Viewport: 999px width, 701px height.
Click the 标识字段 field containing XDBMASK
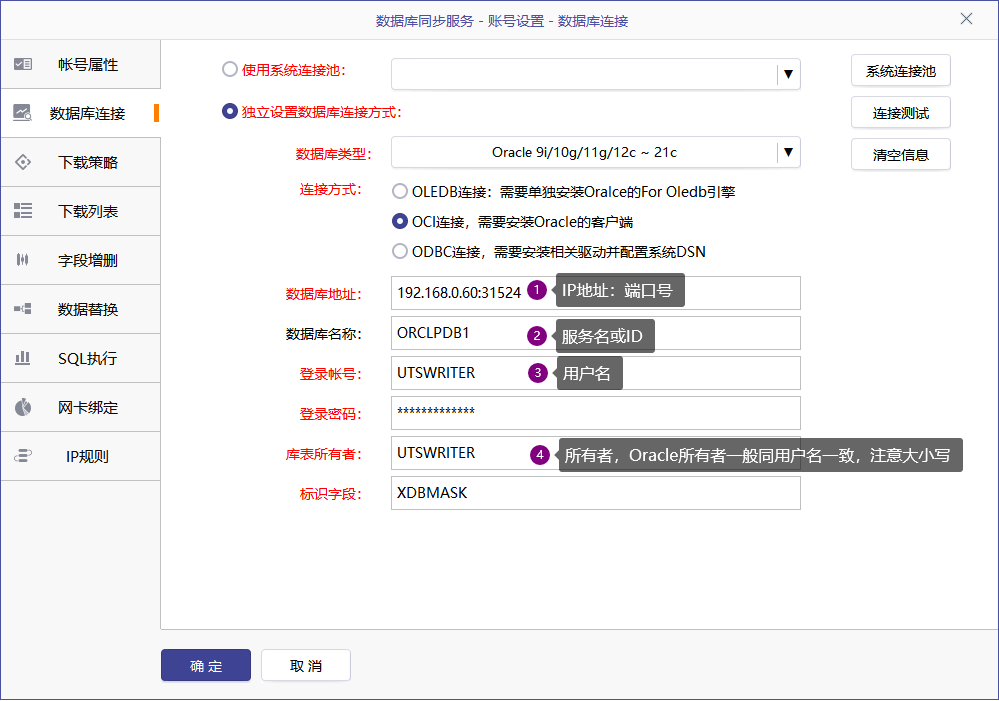(596, 493)
